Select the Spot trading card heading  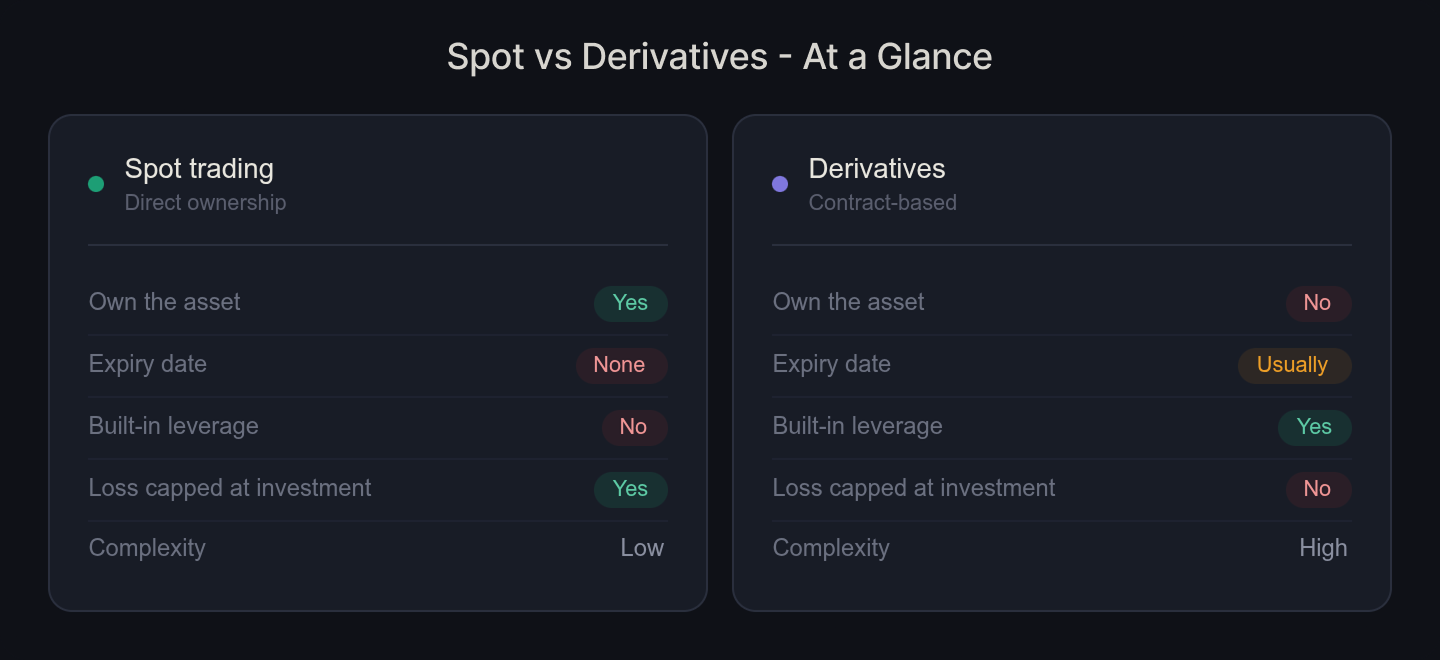pos(199,169)
